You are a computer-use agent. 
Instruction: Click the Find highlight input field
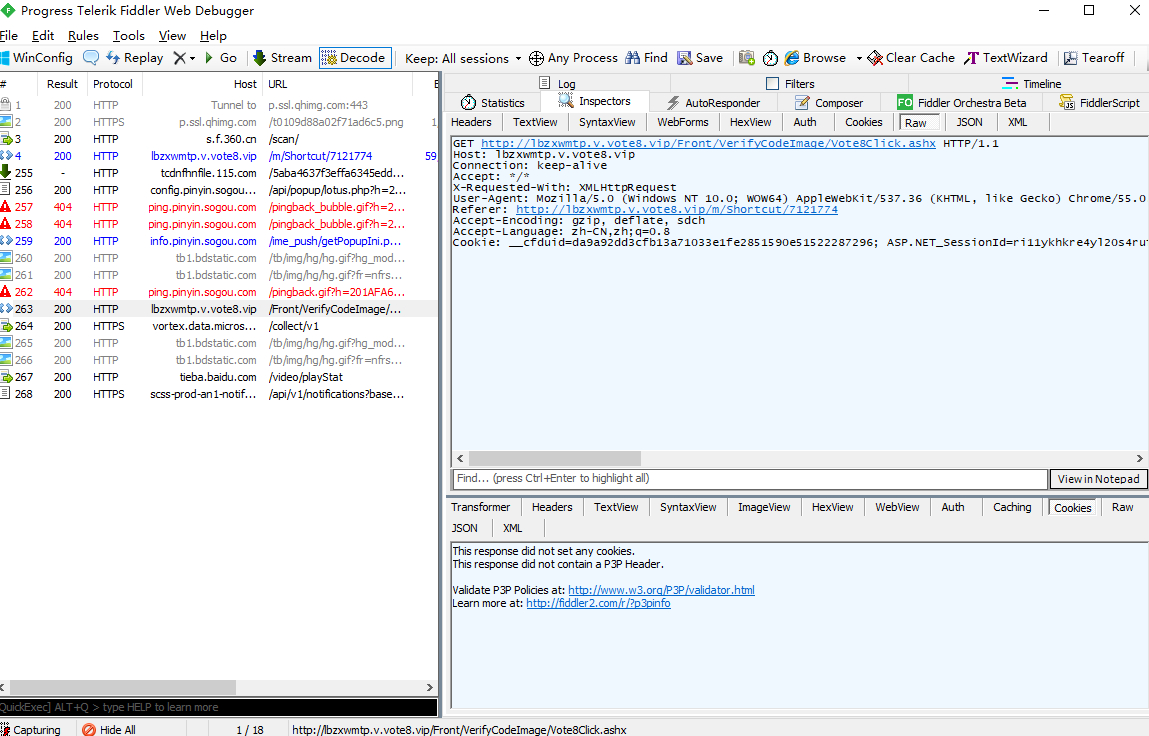[x=750, y=479]
